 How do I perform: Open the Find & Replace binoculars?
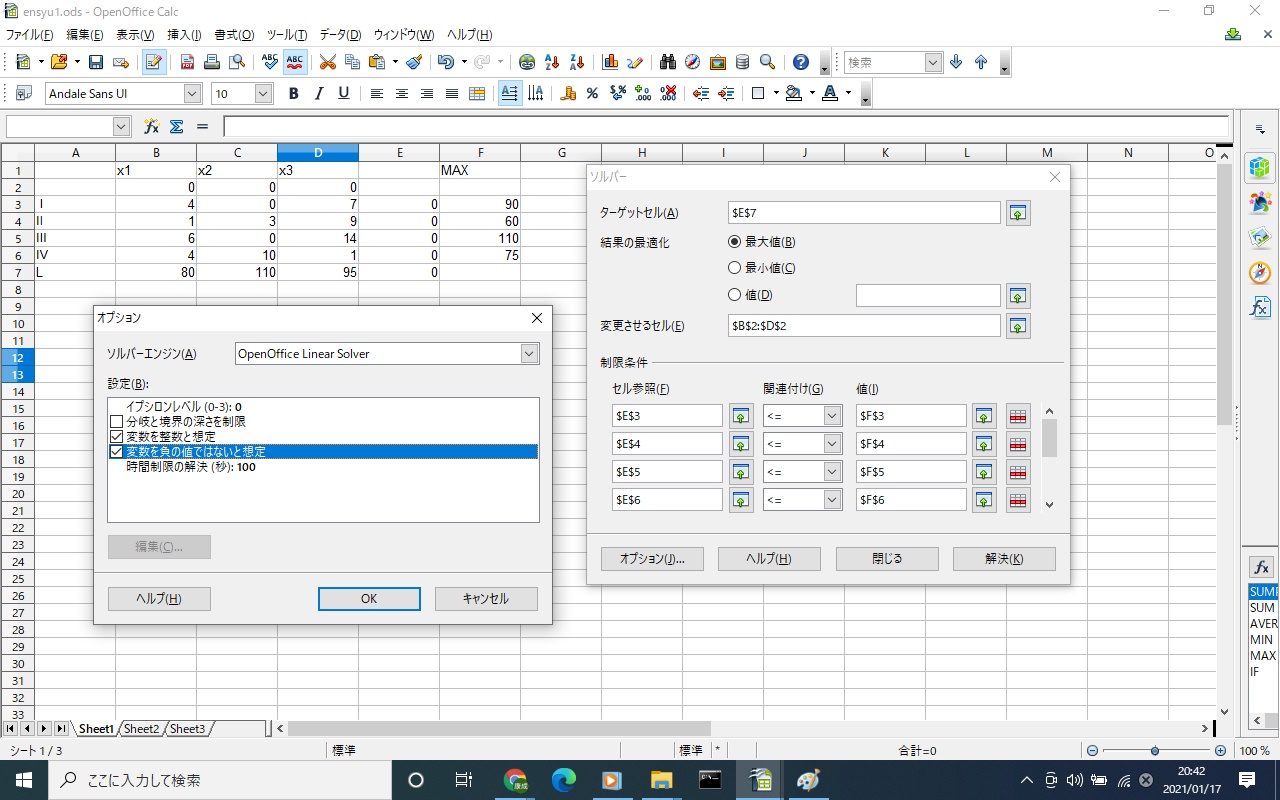point(668,62)
